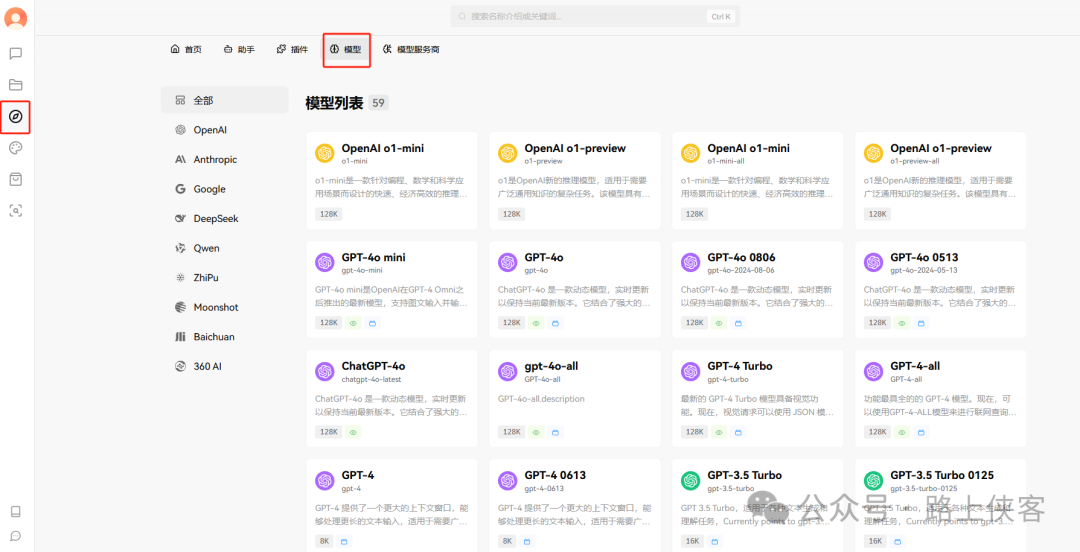
Task: Open the user avatar in the sidebar
Action: [16, 19]
